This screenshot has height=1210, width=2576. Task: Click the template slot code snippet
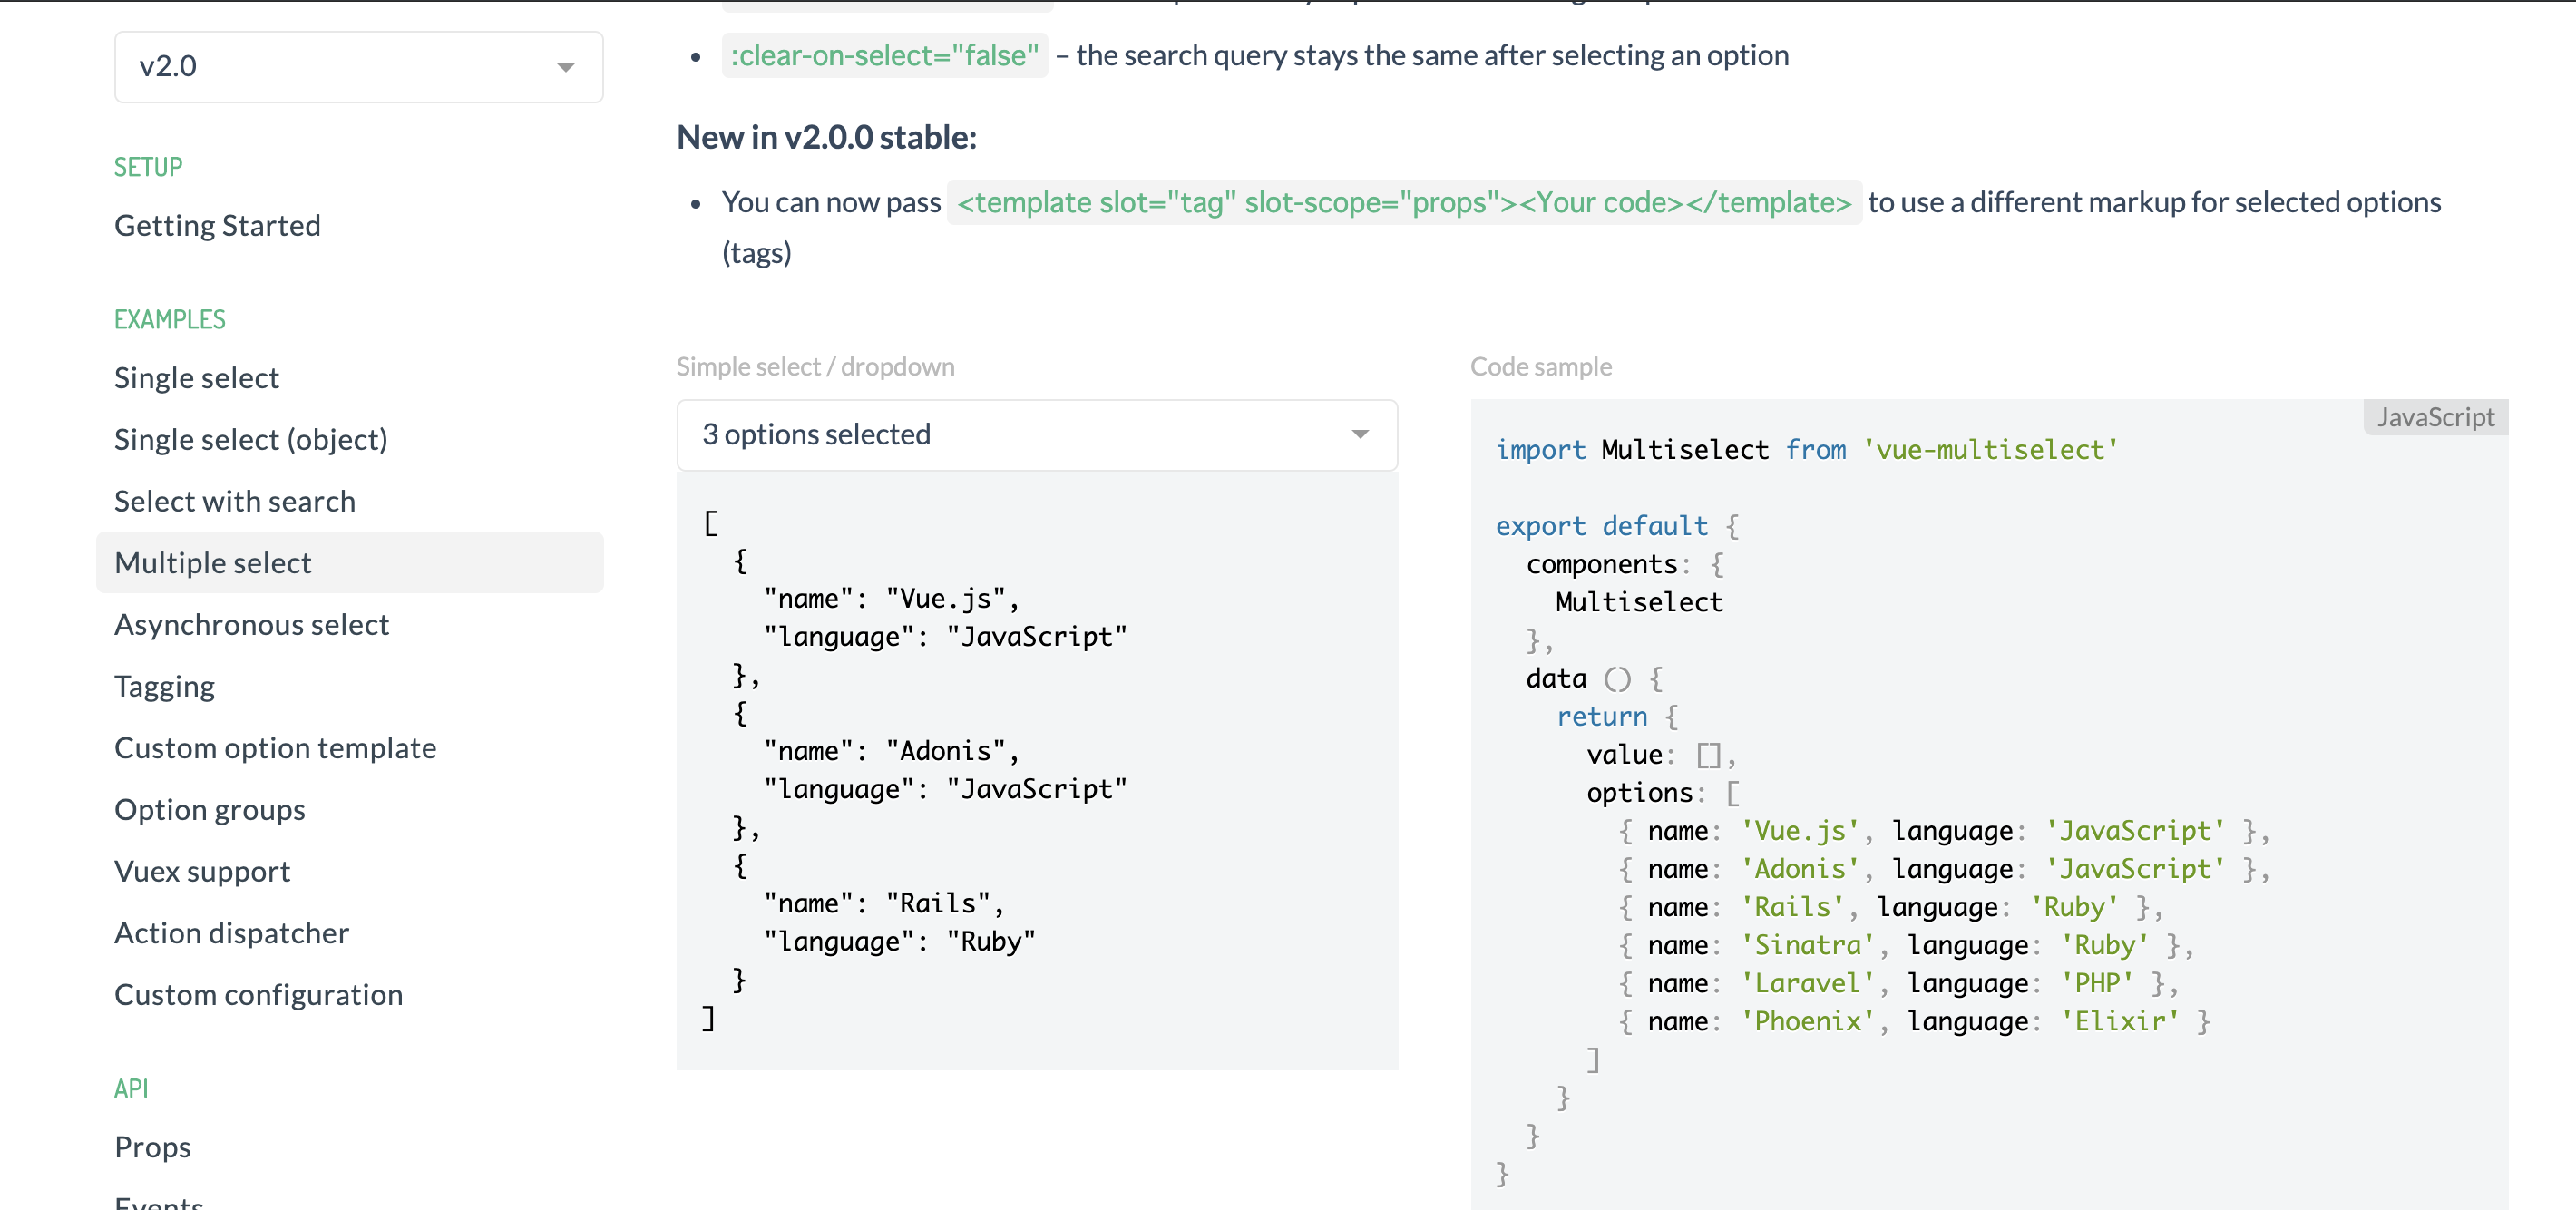click(x=1403, y=202)
